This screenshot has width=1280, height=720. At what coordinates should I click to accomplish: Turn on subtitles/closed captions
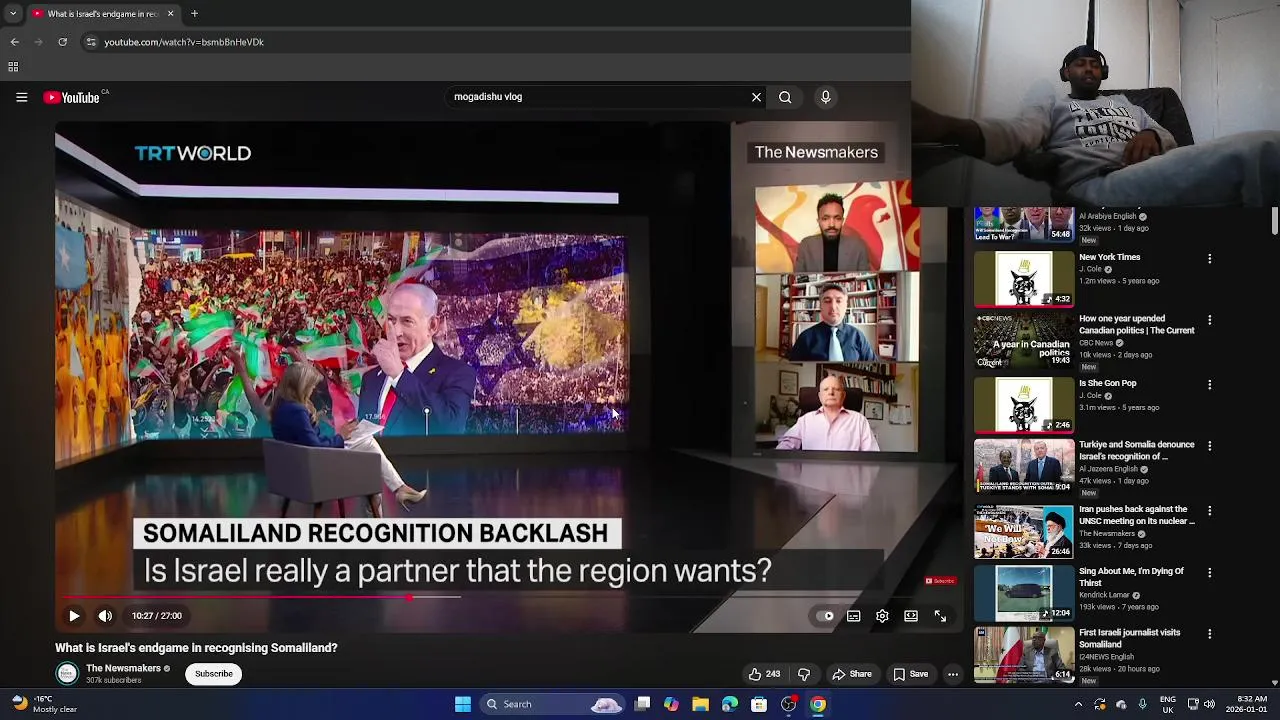[854, 616]
